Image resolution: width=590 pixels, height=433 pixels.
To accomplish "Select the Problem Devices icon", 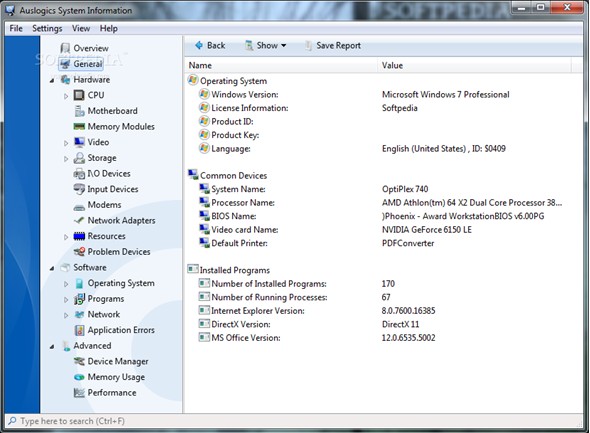I will (79, 252).
